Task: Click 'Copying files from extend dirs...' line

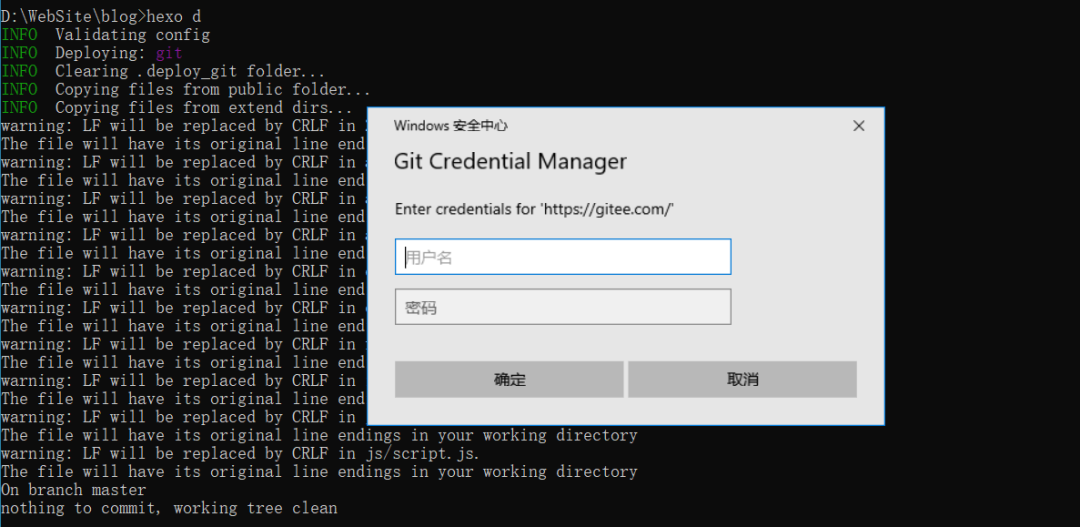Action: point(203,107)
